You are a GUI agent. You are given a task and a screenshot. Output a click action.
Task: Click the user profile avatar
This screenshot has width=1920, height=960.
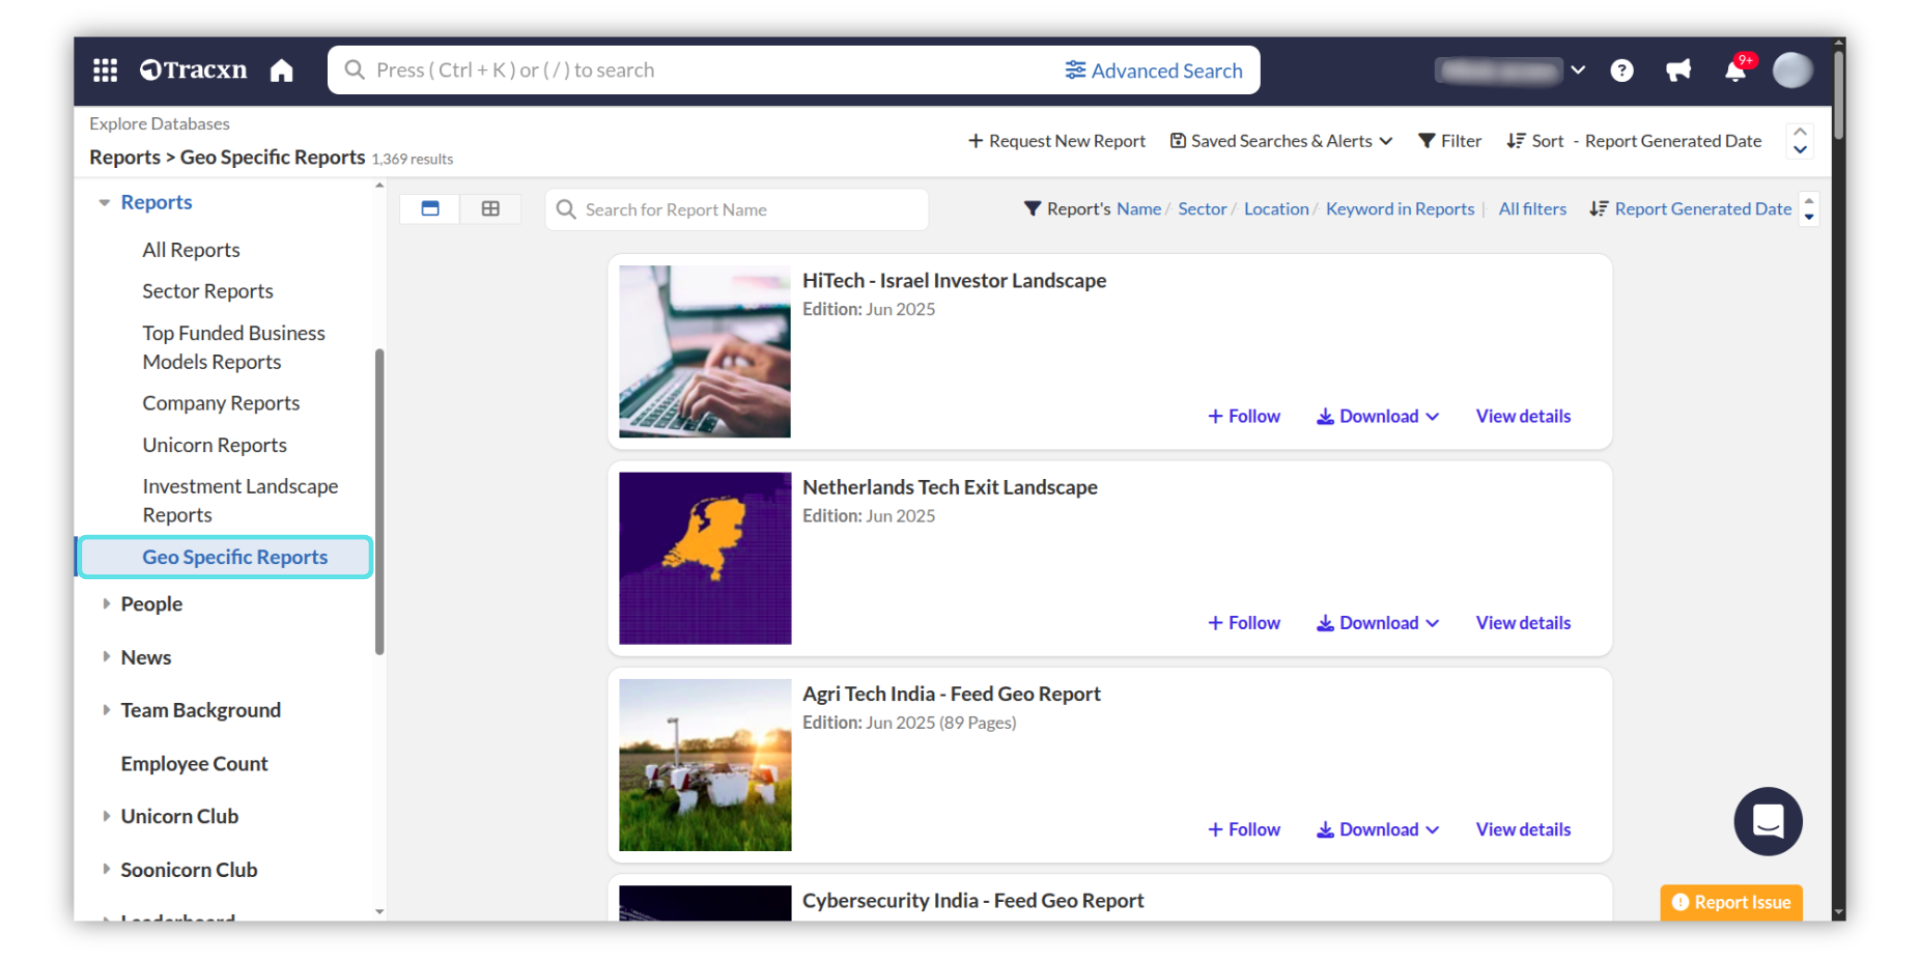coord(1792,71)
